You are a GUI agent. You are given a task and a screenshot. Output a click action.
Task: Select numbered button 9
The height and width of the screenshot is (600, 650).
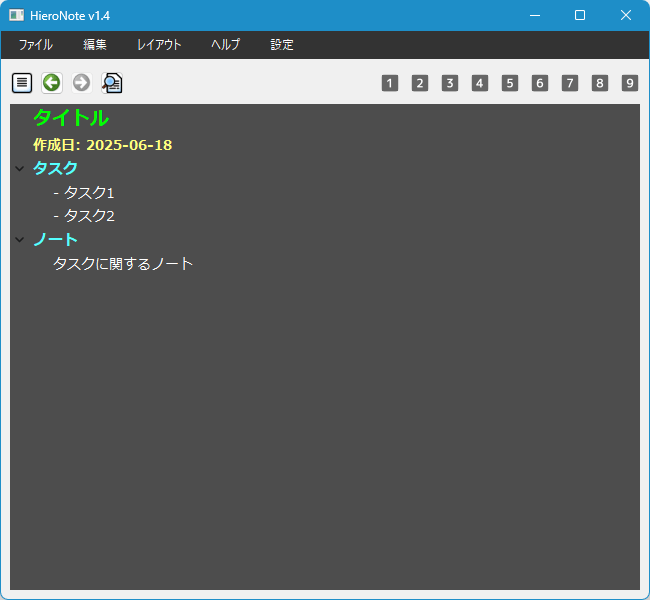(630, 83)
